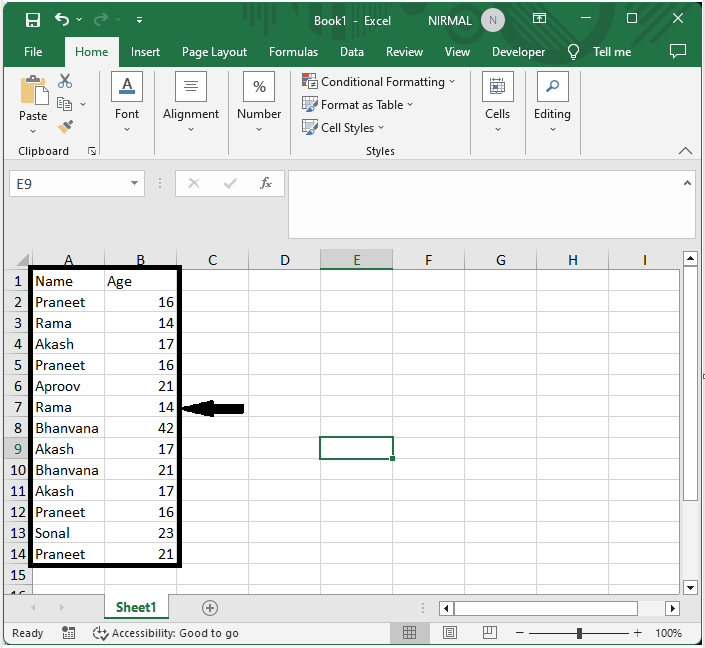
Task: Click cell containing Bhanvana in row 8
Action: 67,428
